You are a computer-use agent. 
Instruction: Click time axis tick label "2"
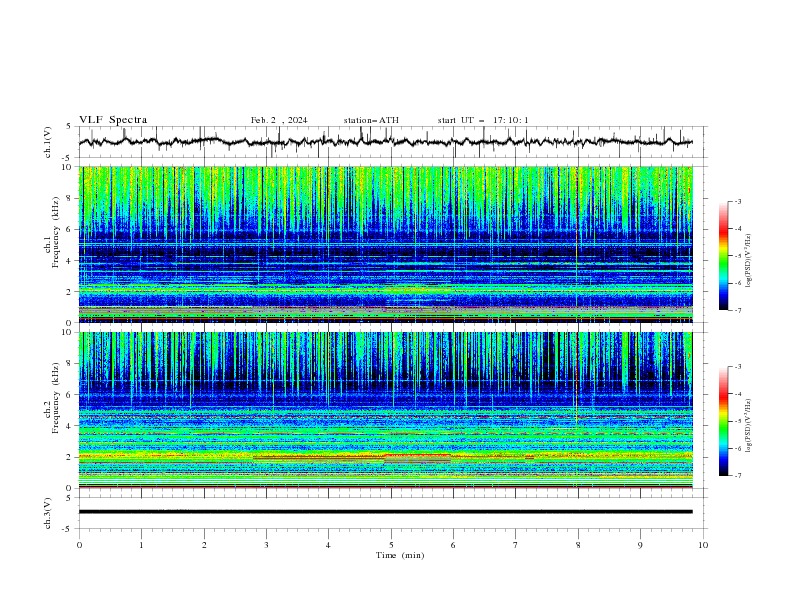click(204, 545)
